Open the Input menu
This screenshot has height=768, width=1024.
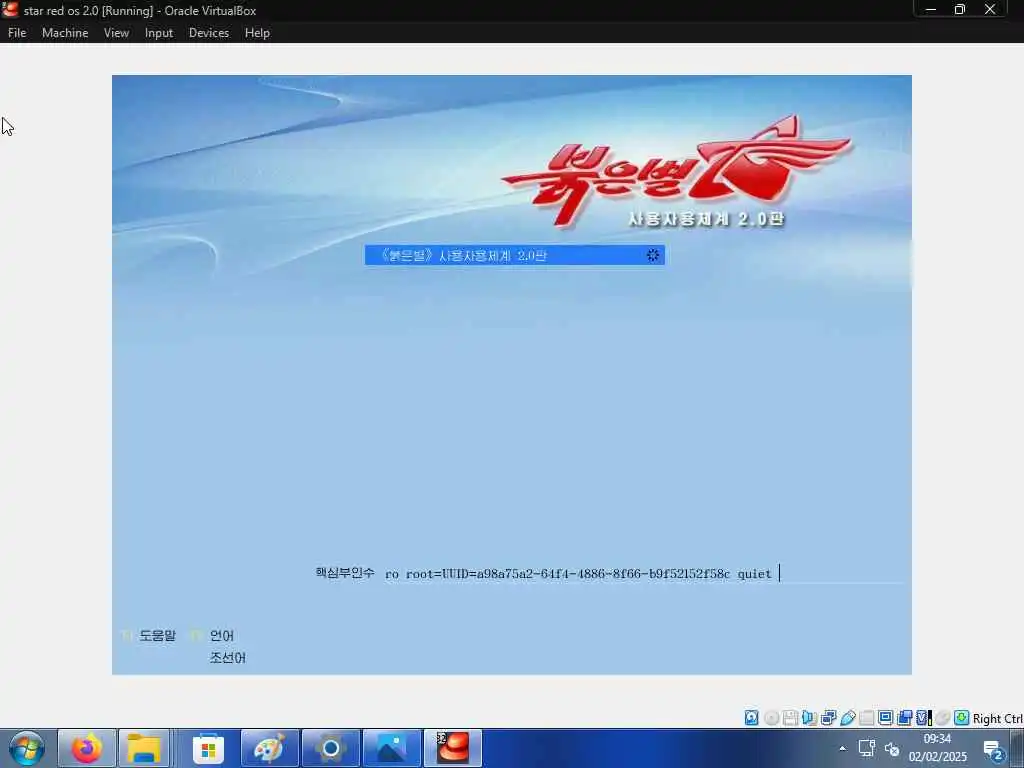(x=159, y=33)
